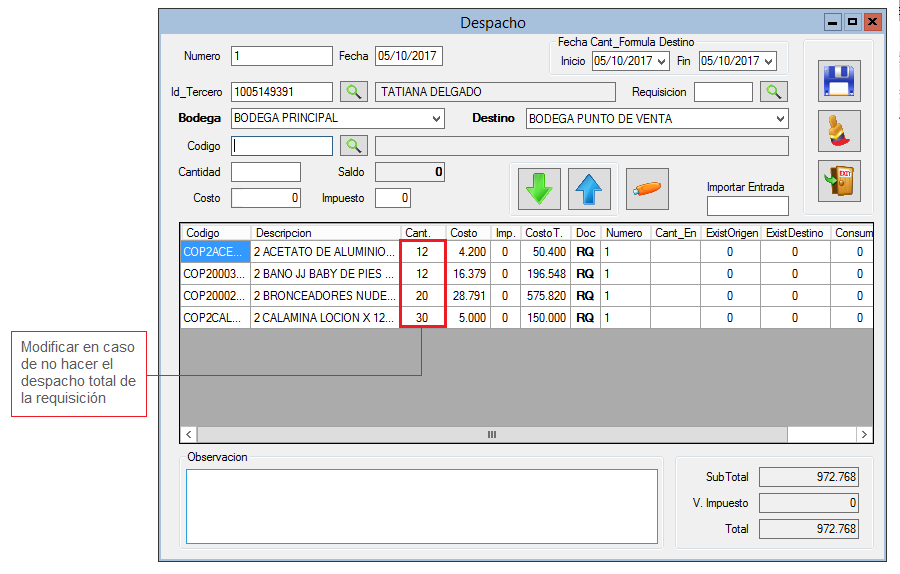Click the Codigo search magnifier icon
Image resolution: width=900 pixels, height=574 pixels.
(x=354, y=146)
